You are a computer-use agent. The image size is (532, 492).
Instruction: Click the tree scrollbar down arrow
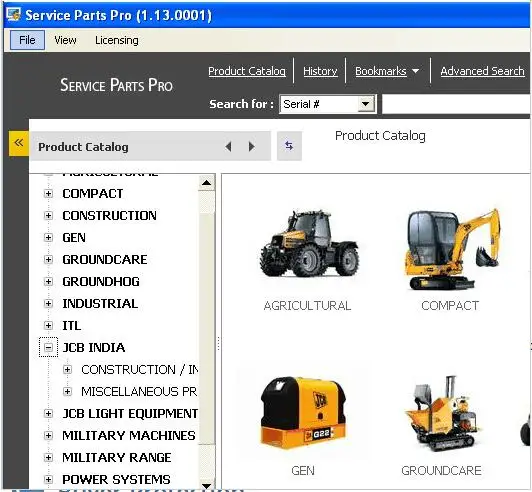[206, 485]
